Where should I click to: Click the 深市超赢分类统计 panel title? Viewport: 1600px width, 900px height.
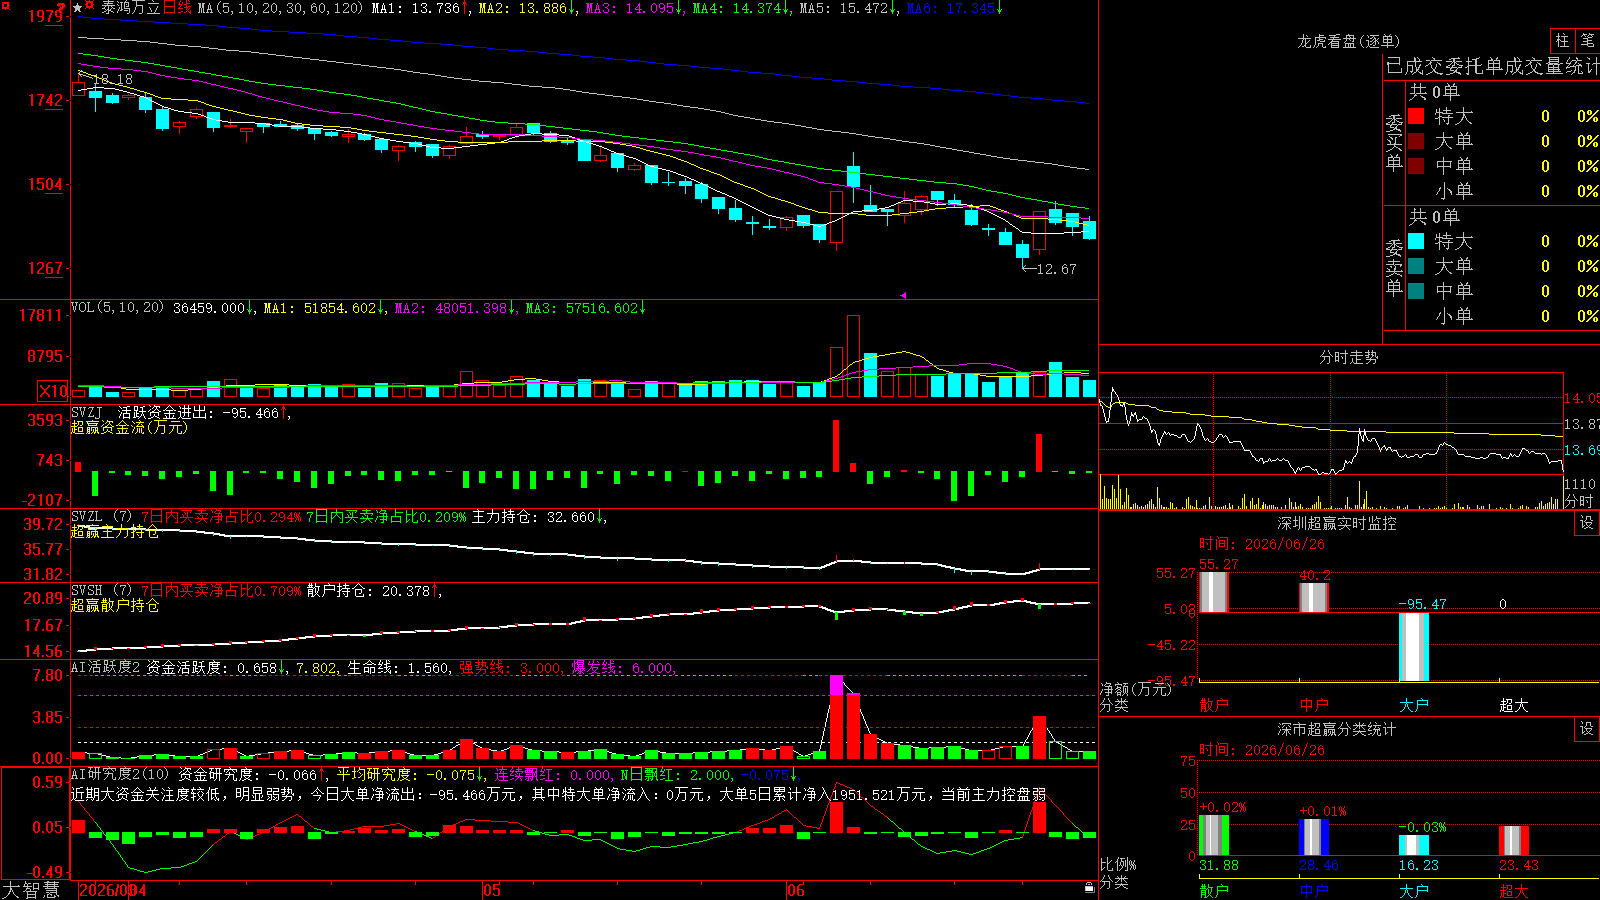(x=1336, y=729)
